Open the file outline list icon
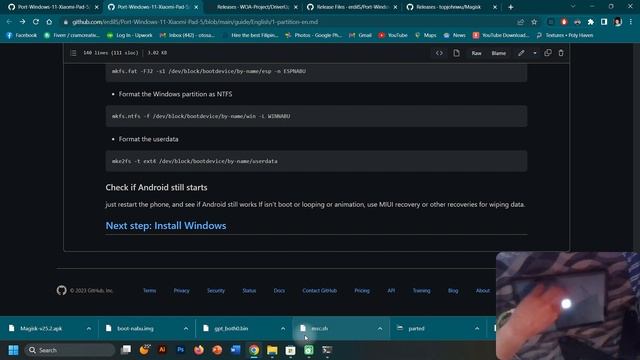Viewport: 640px width, 360px height. 73,53
